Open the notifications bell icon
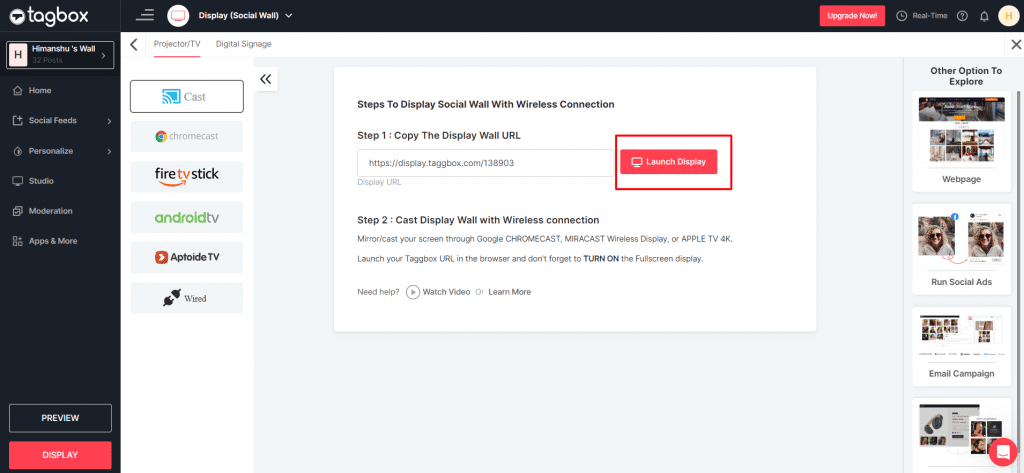The image size is (1024, 473). 984,16
